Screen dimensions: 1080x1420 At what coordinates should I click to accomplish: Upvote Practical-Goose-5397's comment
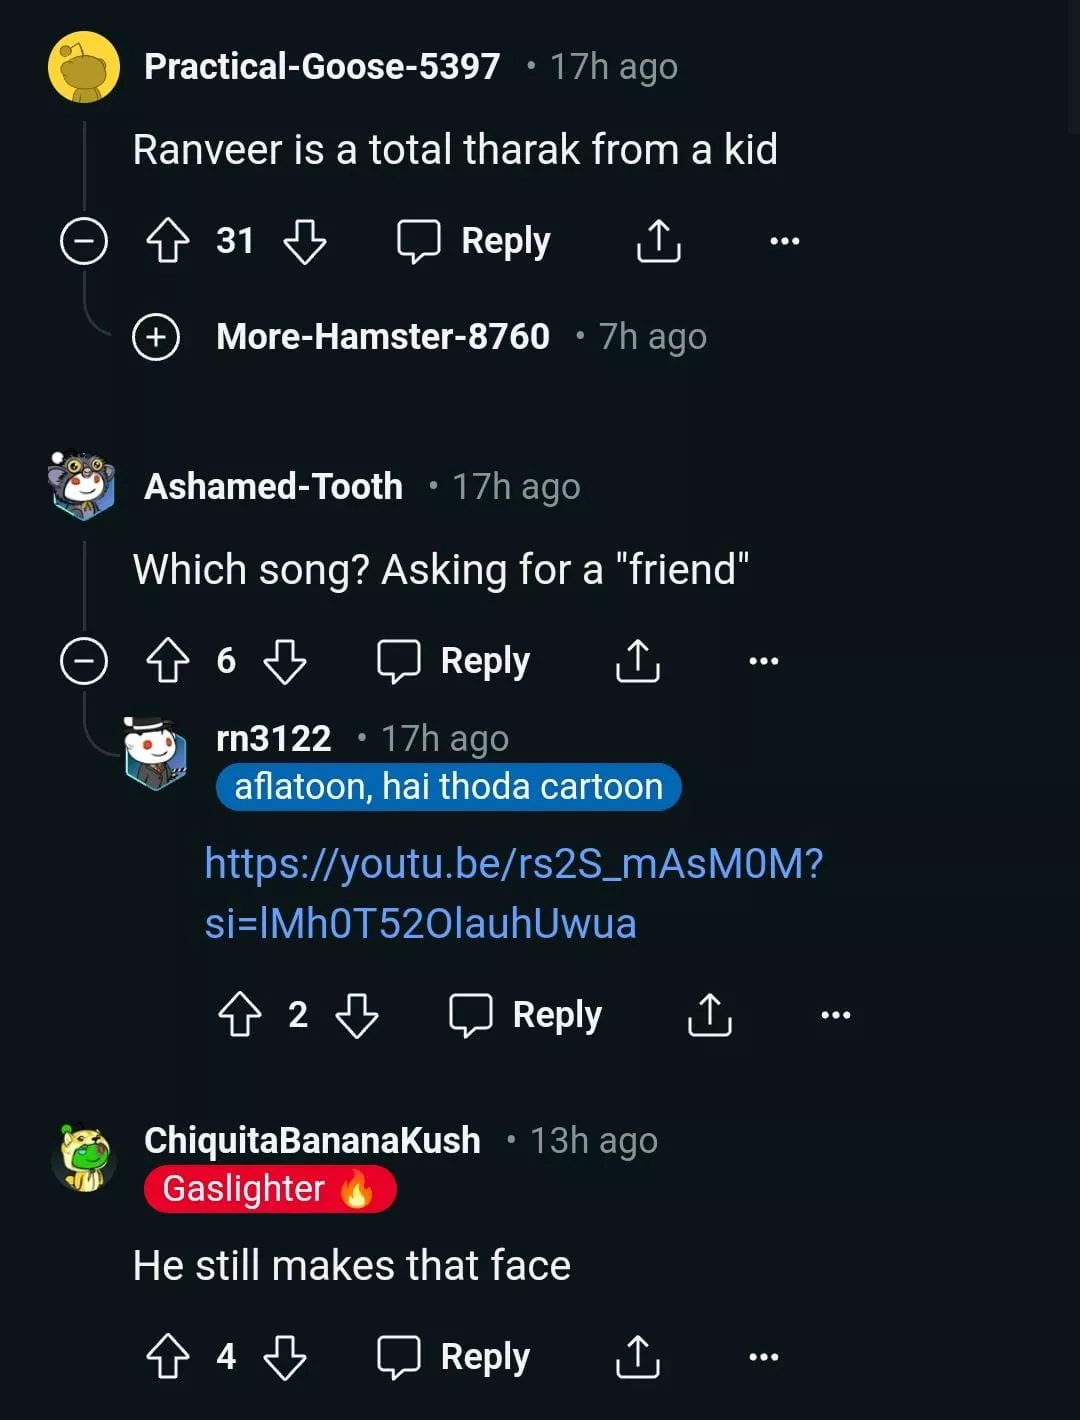click(x=167, y=241)
